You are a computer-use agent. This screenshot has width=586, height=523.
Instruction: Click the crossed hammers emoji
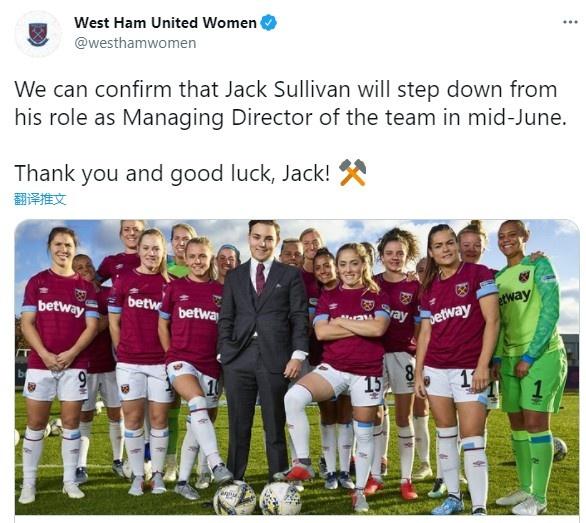point(352,172)
